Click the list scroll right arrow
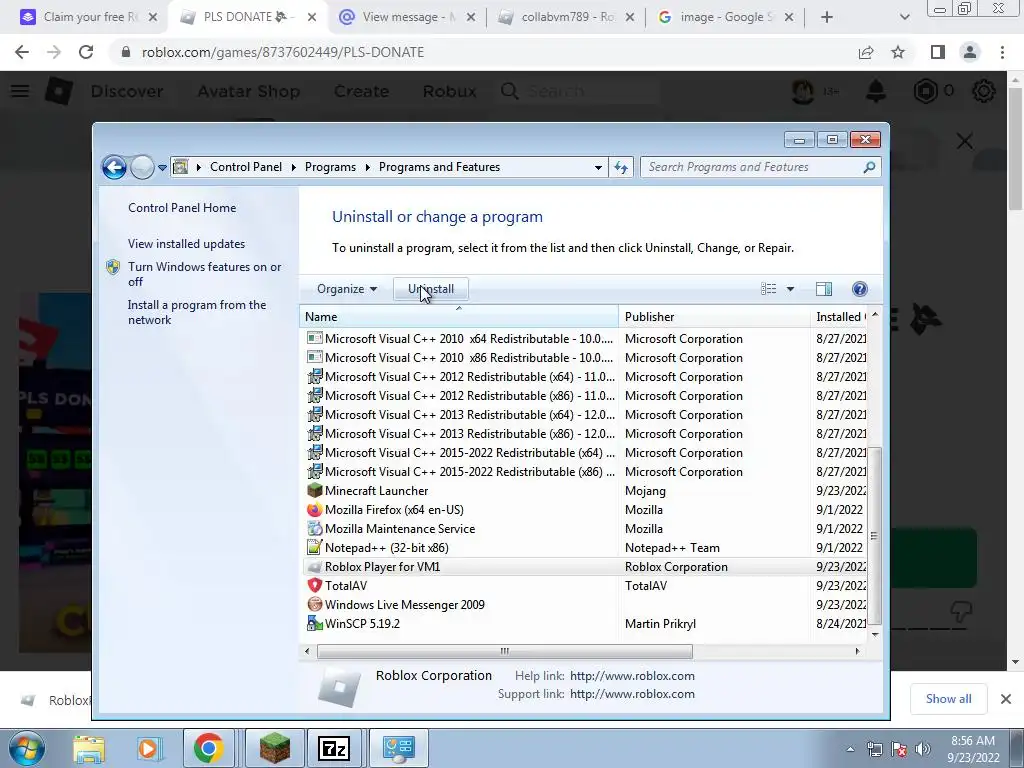Image resolution: width=1024 pixels, height=768 pixels. click(x=857, y=651)
